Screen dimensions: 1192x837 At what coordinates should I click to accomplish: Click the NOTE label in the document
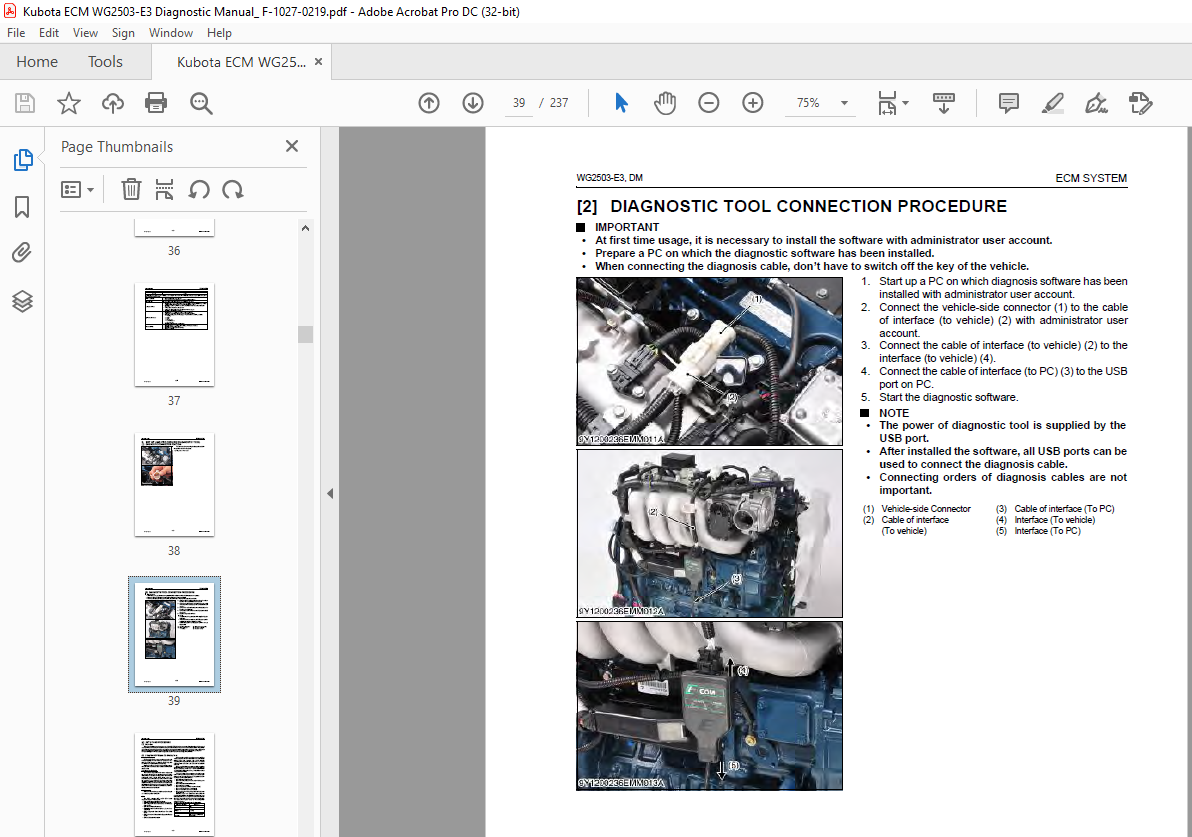[x=894, y=413]
